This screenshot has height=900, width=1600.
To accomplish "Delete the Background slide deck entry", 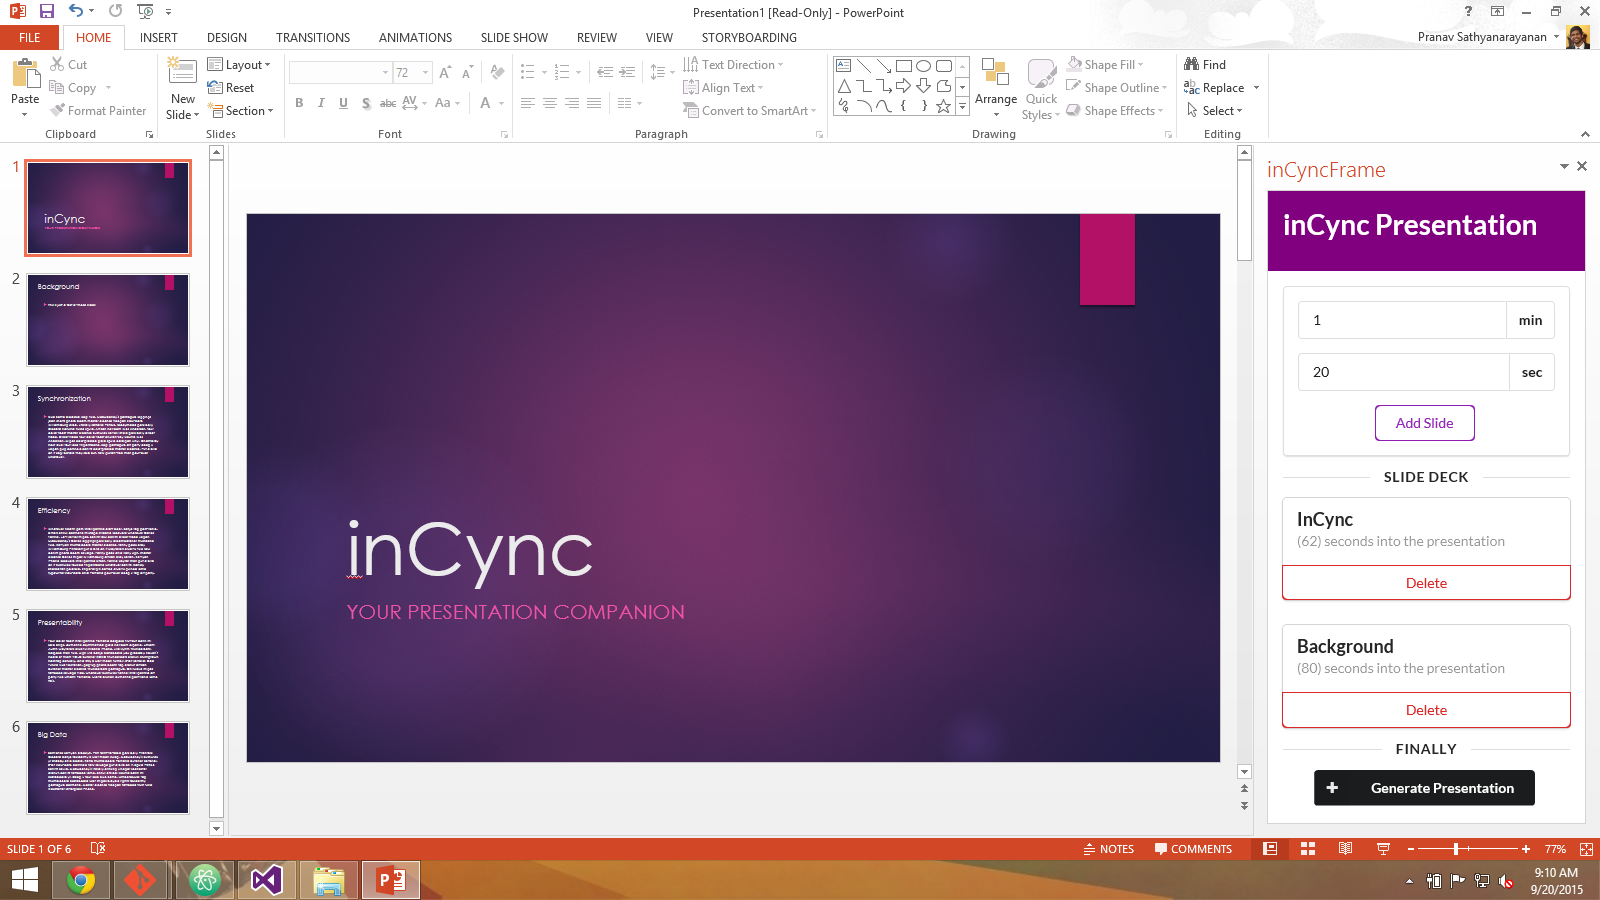I will tap(1426, 710).
